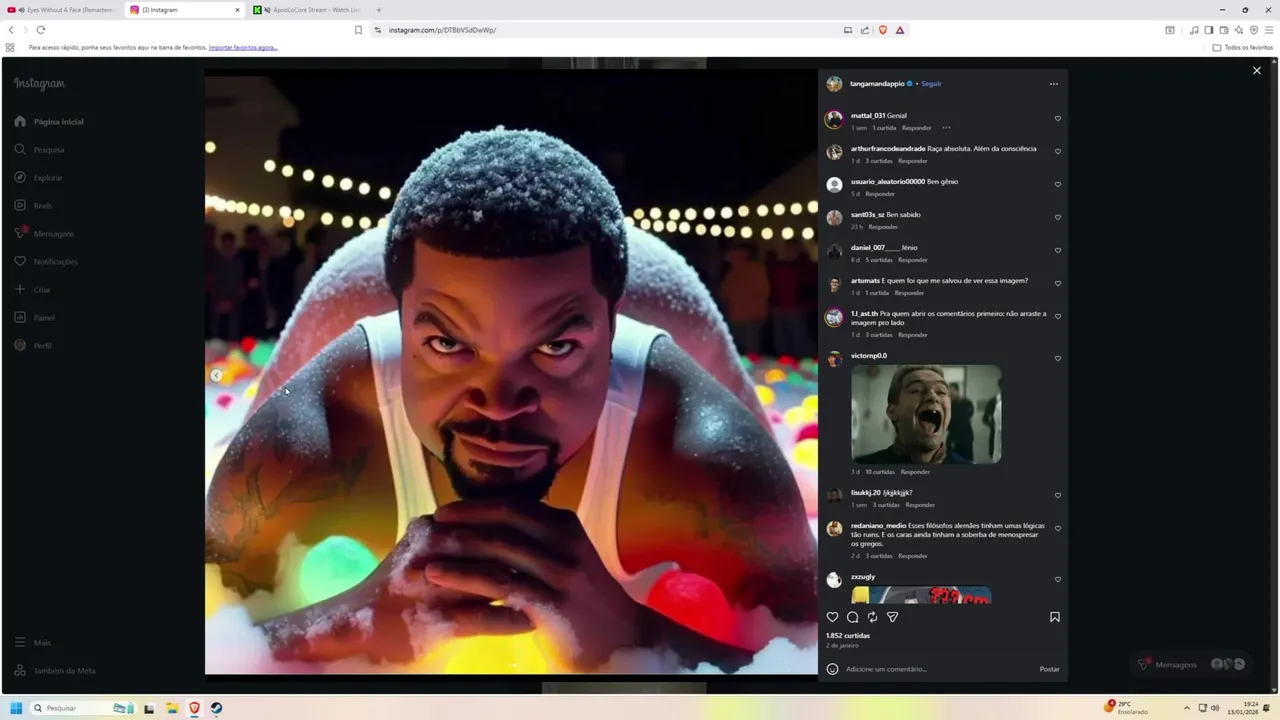Go to the previous image with the left arrow
Viewport: 1280px width, 720px height.
click(x=216, y=375)
